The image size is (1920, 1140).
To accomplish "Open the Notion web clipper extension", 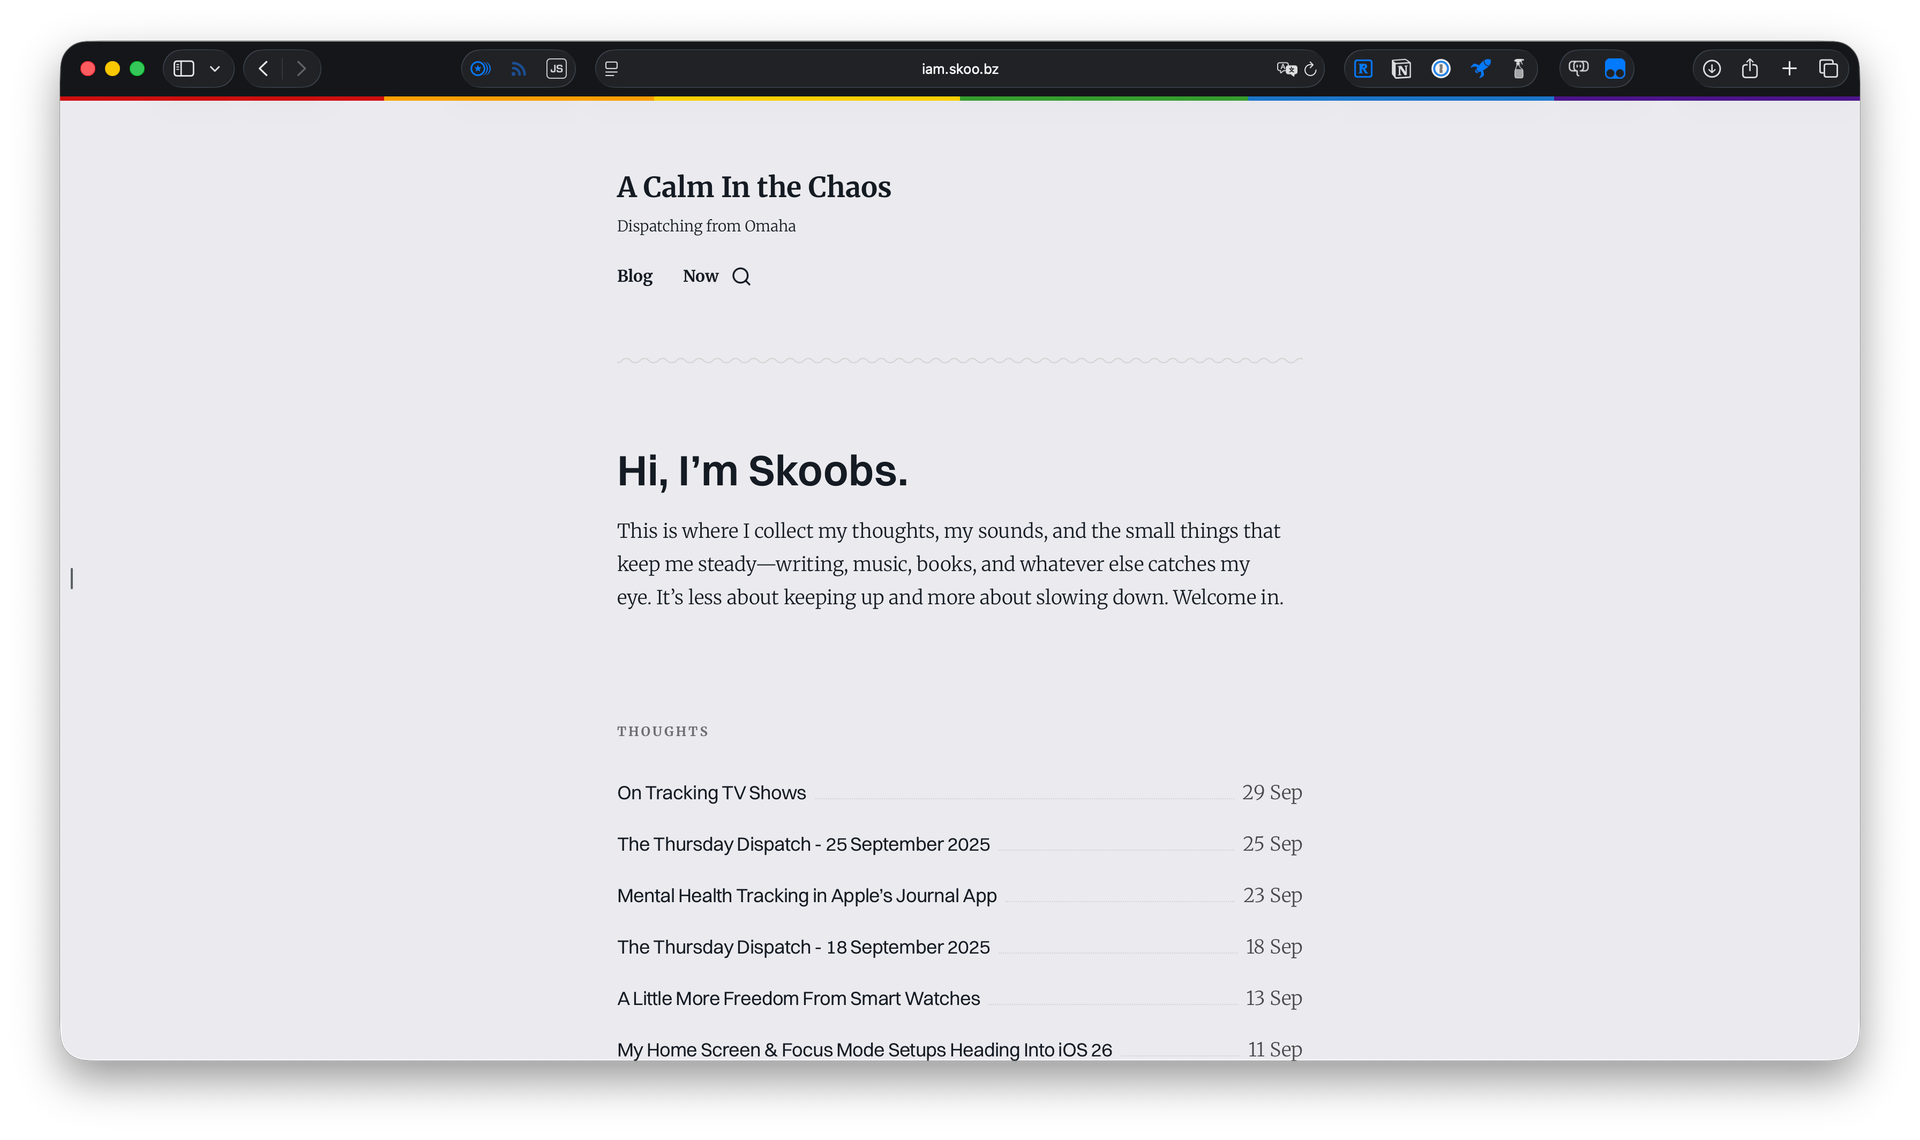I will 1401,69.
